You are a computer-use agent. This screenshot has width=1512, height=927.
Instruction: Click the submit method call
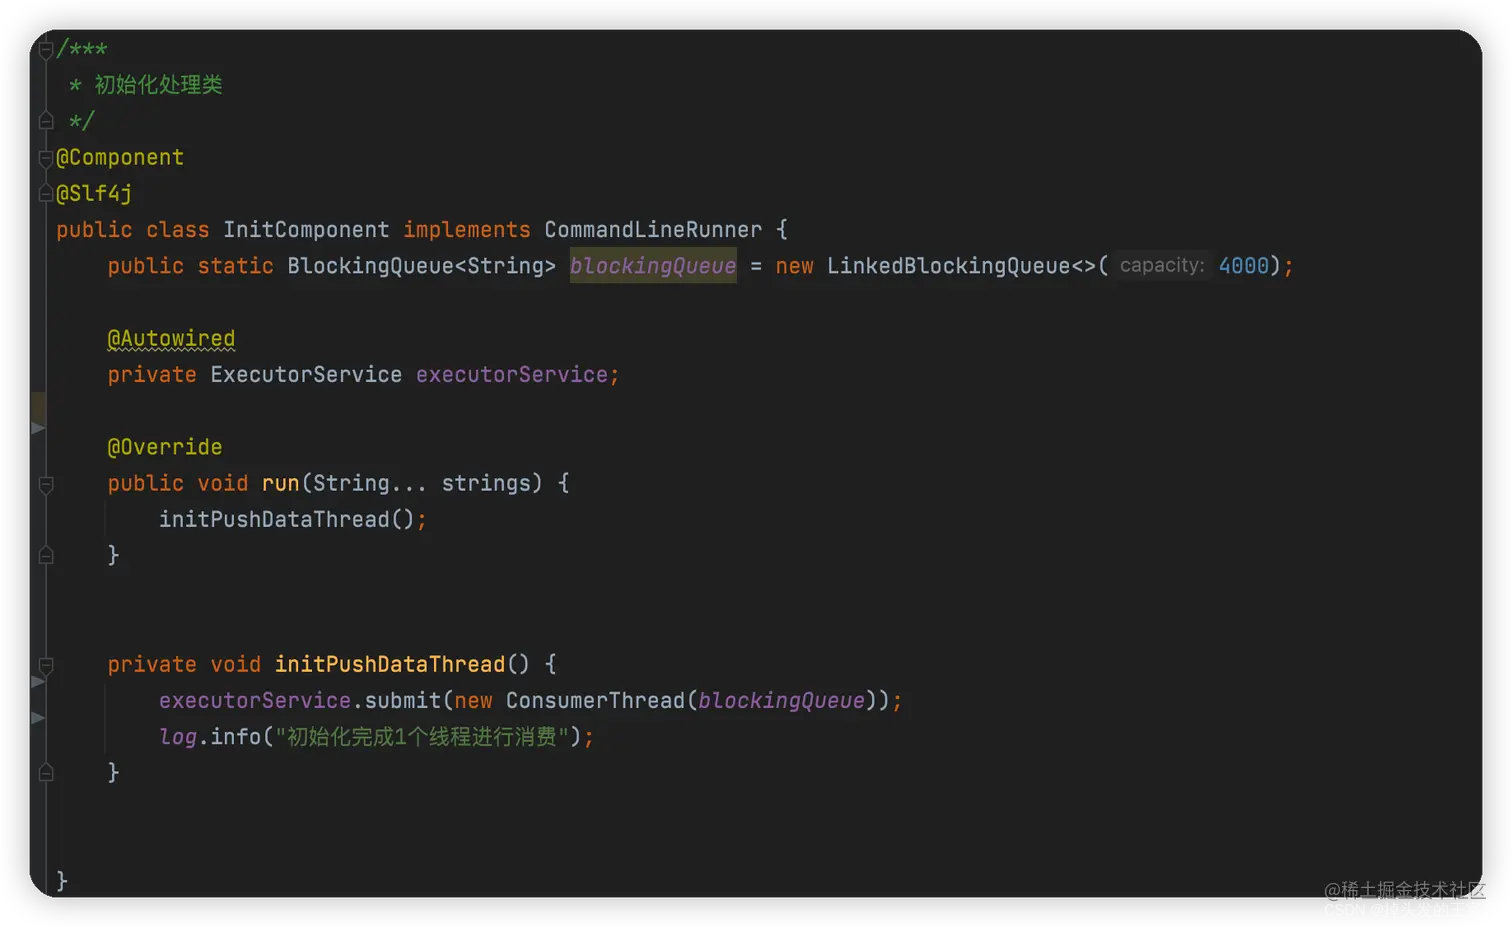[x=403, y=700]
